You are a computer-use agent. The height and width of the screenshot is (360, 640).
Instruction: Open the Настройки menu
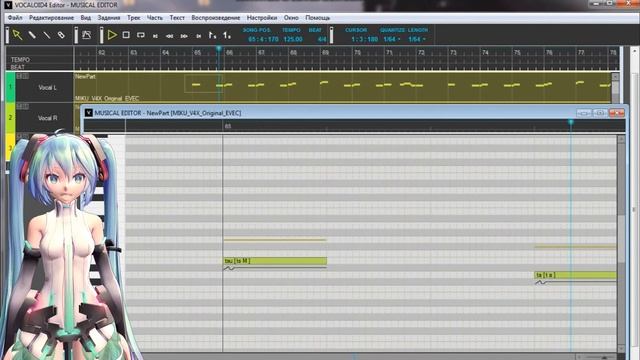(x=262, y=18)
